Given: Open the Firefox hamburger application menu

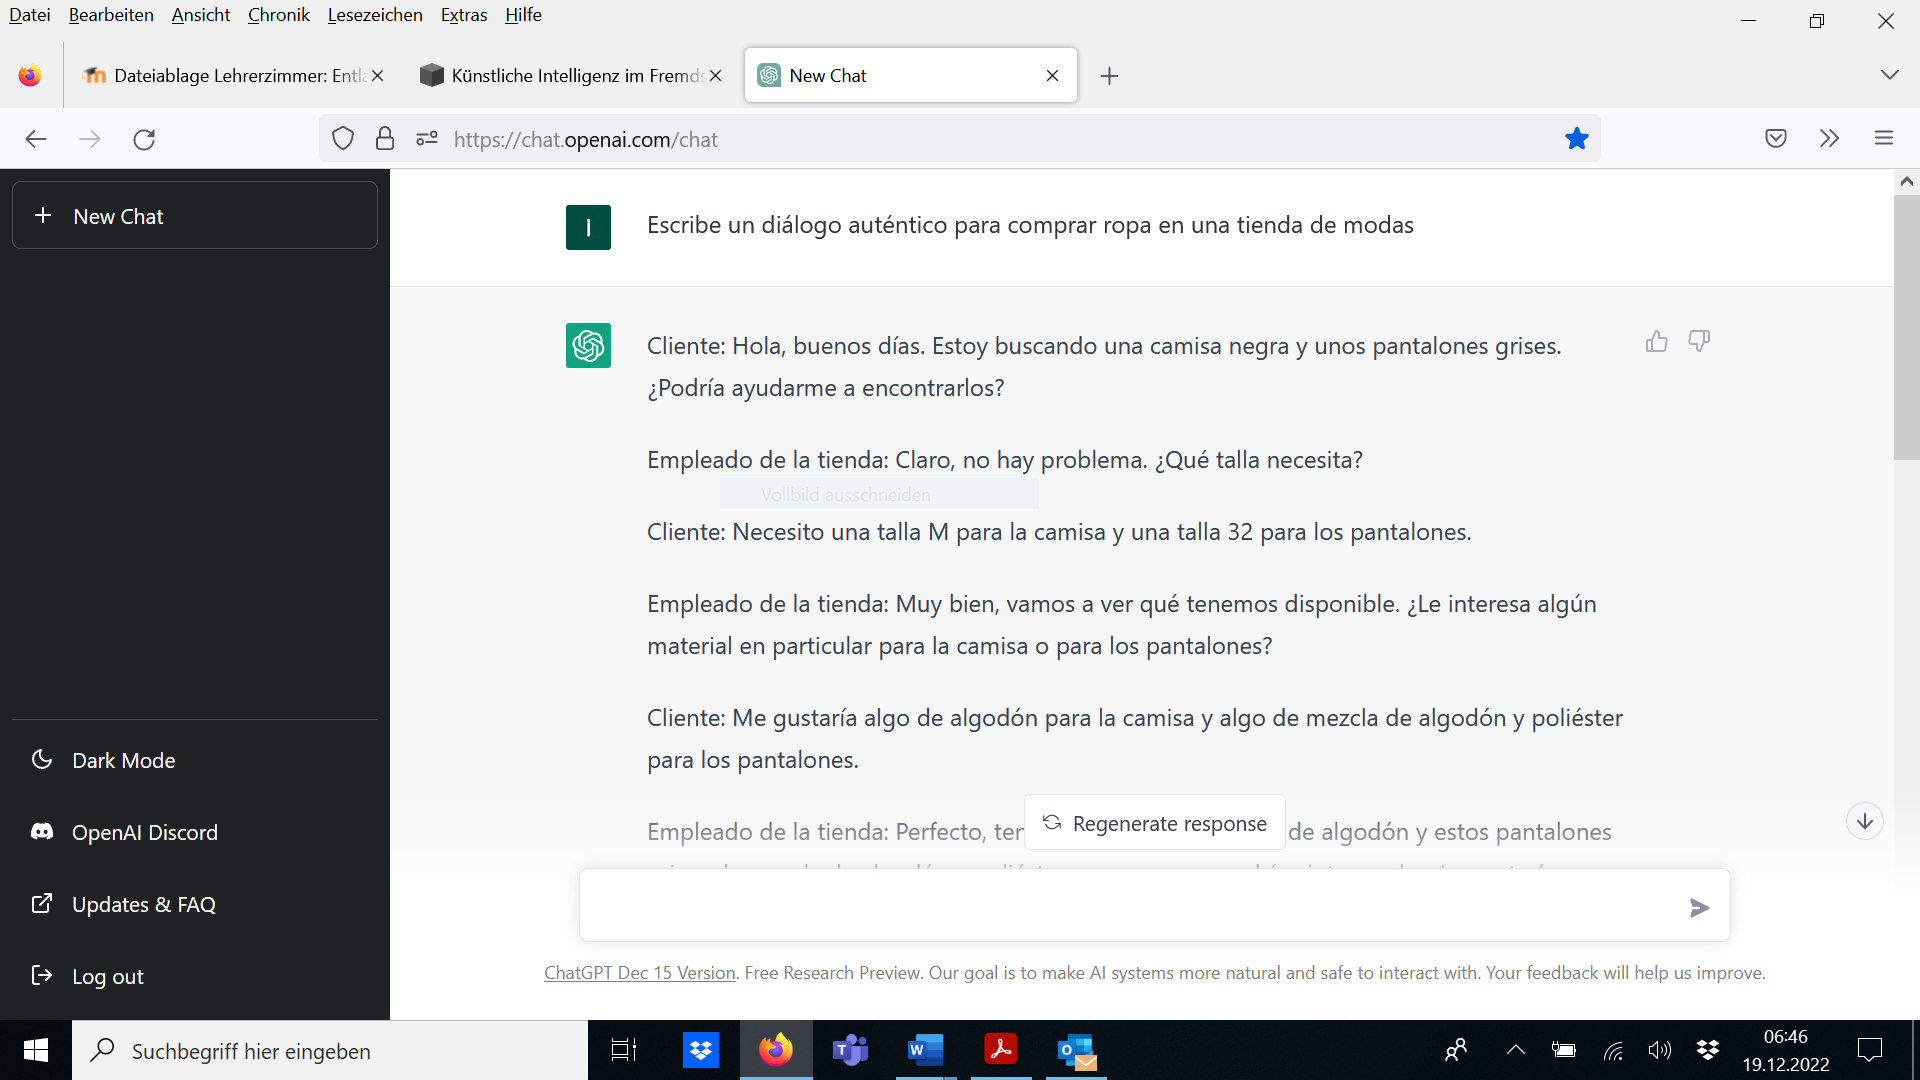Looking at the screenshot, I should click(x=1884, y=139).
